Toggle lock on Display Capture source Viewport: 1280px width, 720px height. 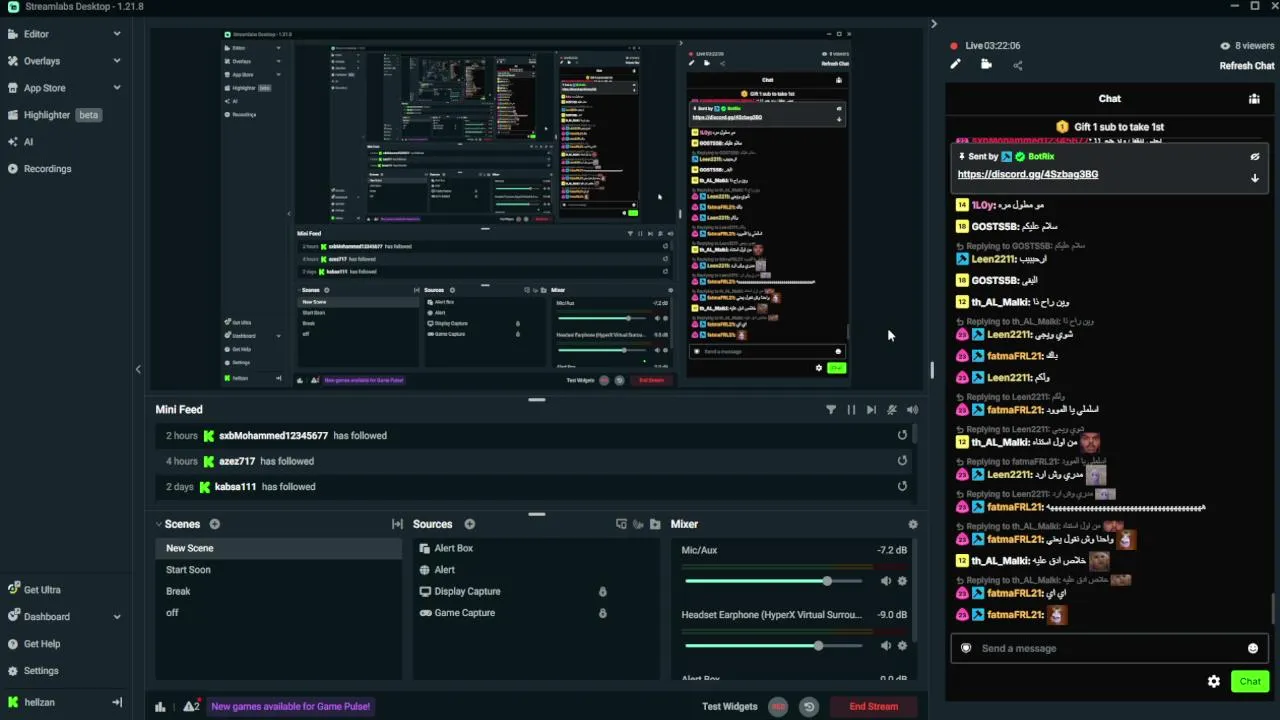click(602, 592)
